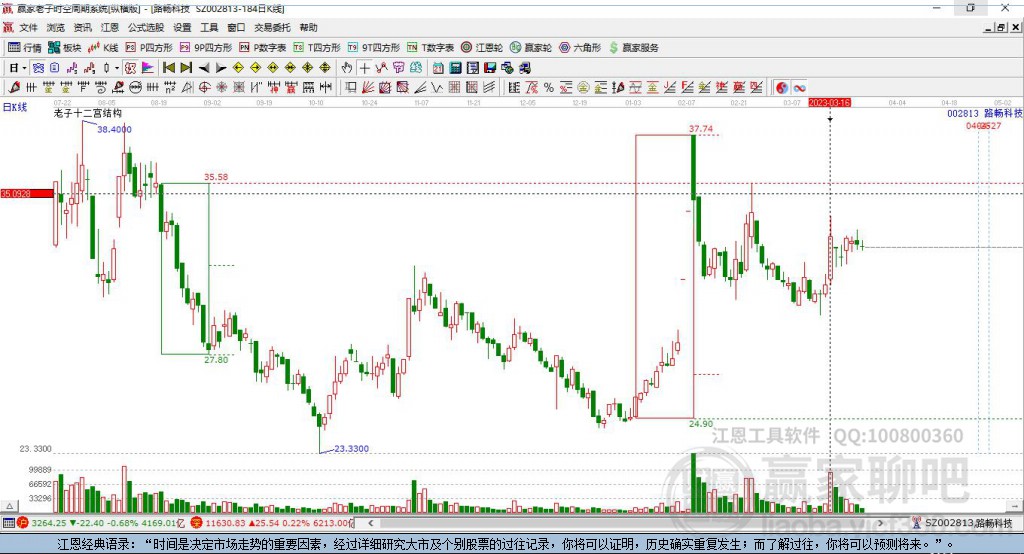Screen dimensions: 1024x554
Task: Open the 六角形 hexagon tool
Action: click(x=580, y=48)
